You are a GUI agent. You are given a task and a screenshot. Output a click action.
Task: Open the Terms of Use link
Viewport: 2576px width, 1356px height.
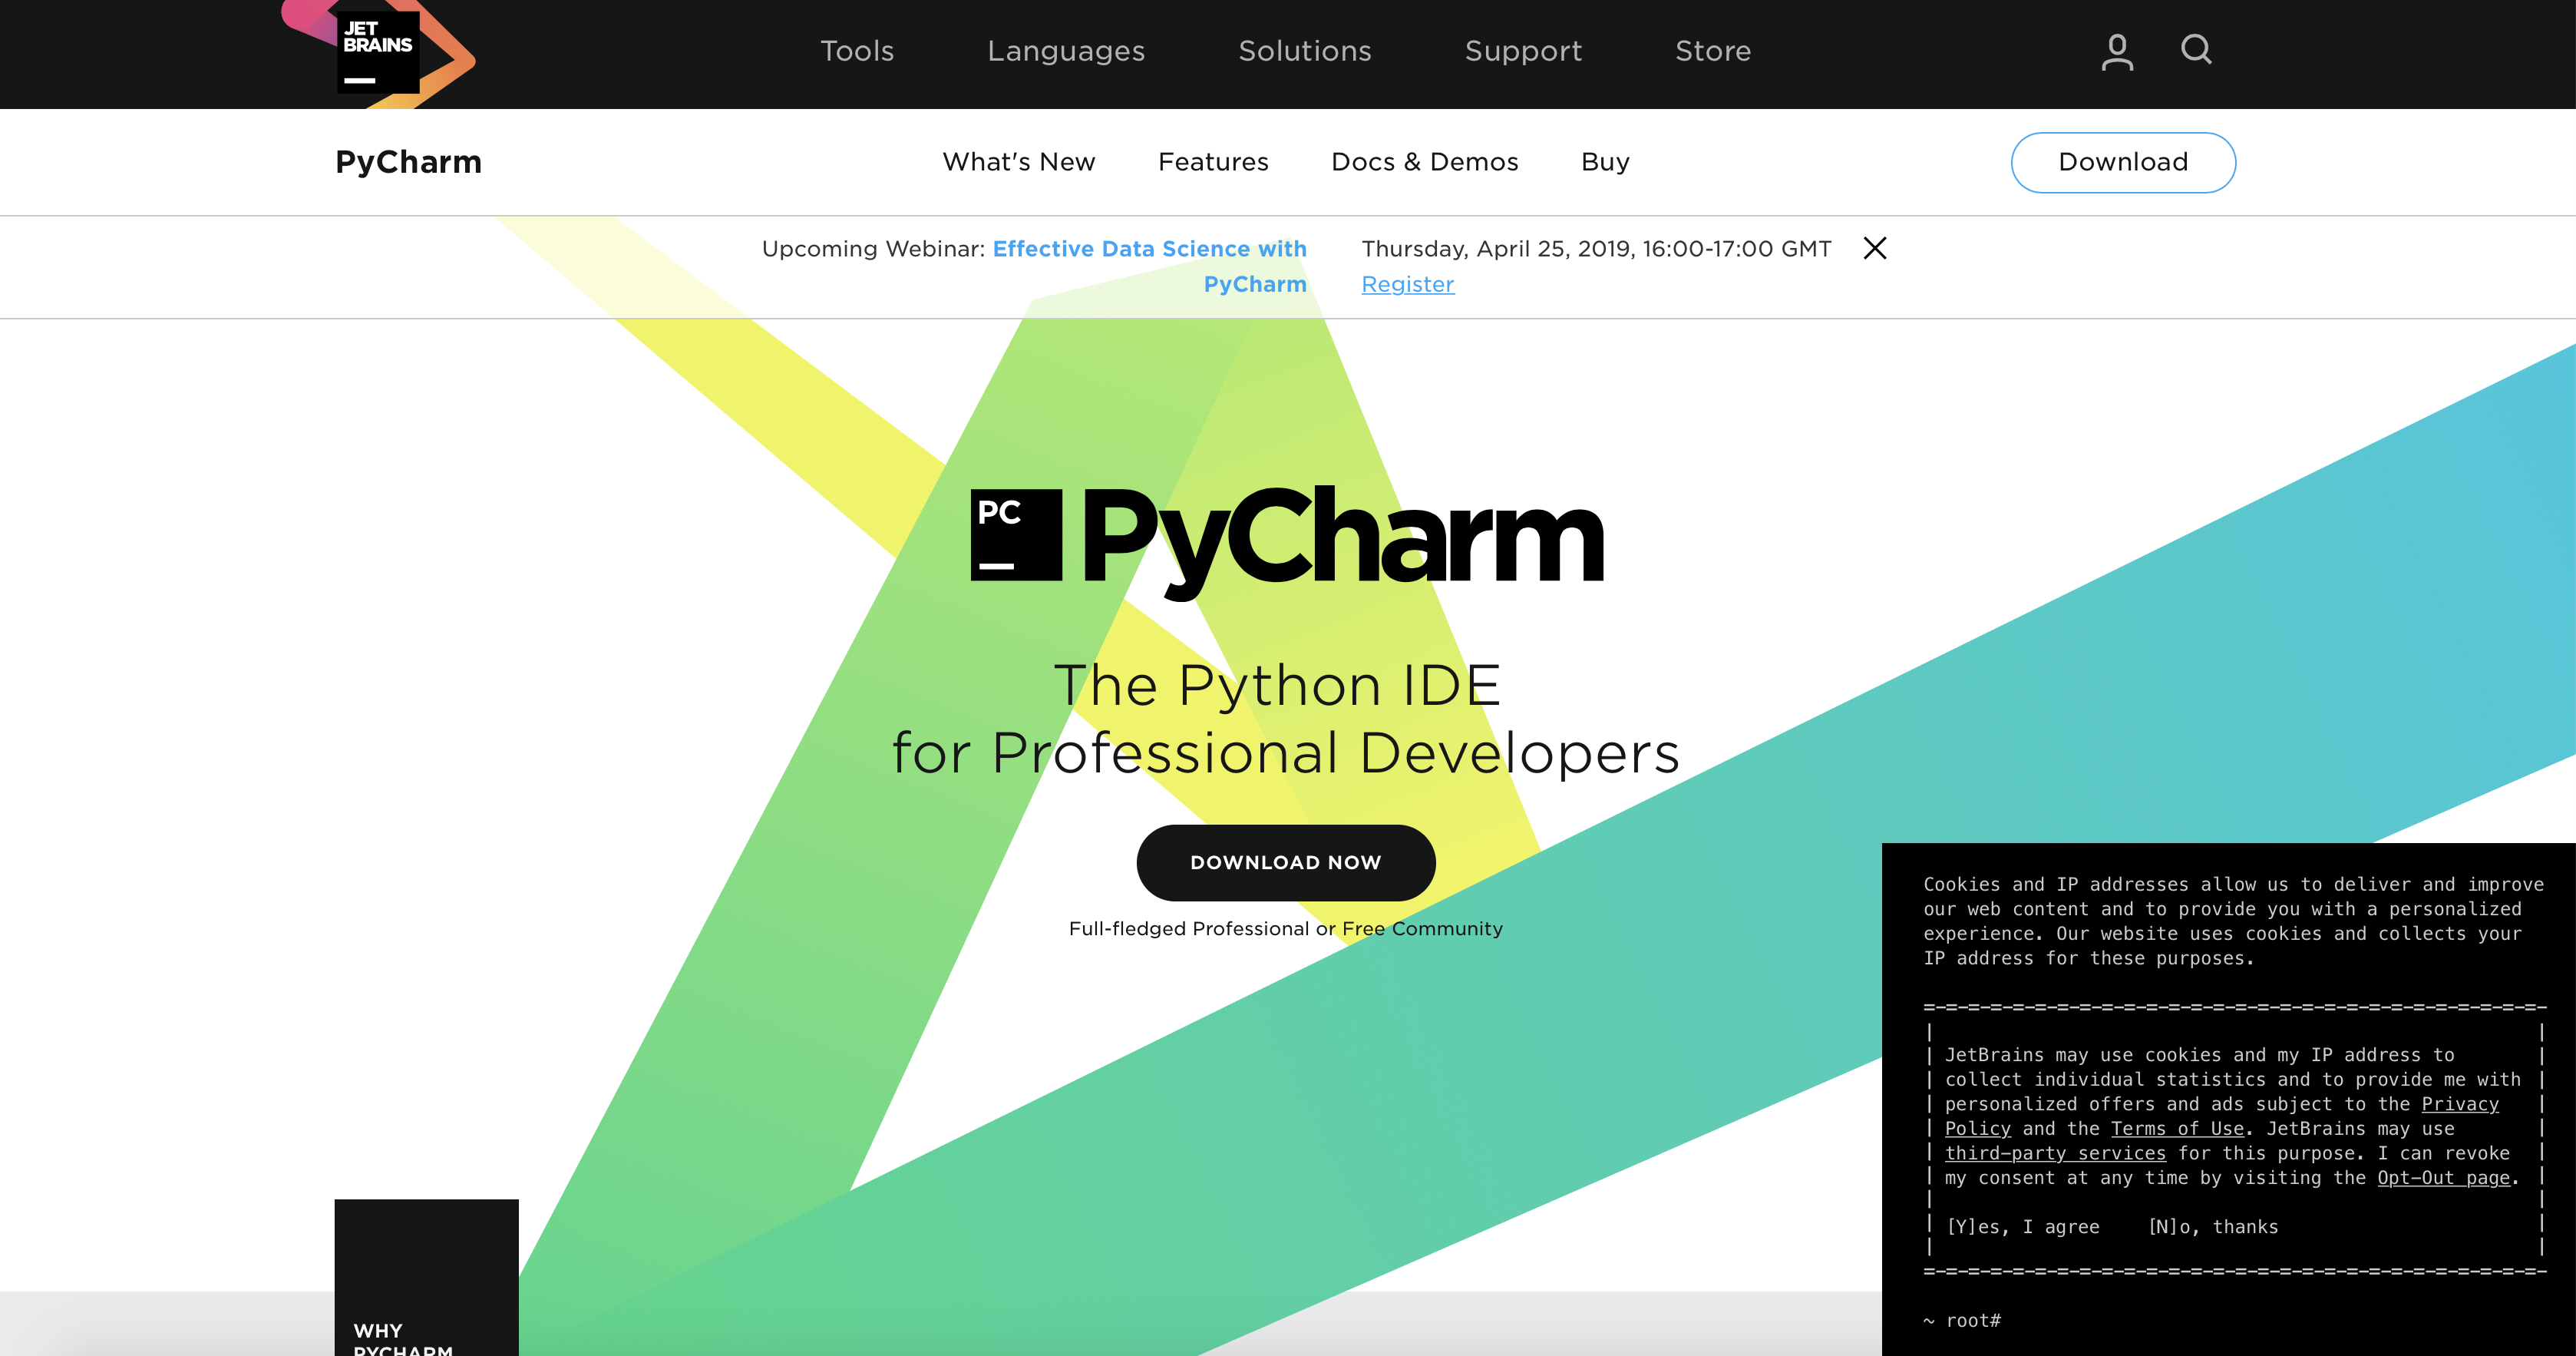2178,1128
